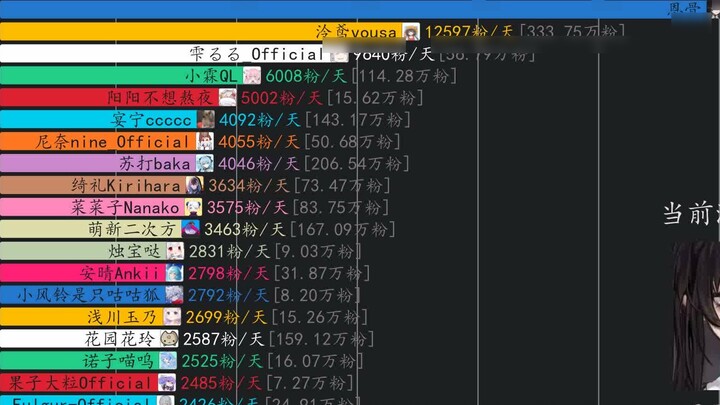Click the 菜菜子Nanako avatar icon
Screen dimensions: 720x405
(192, 207)
